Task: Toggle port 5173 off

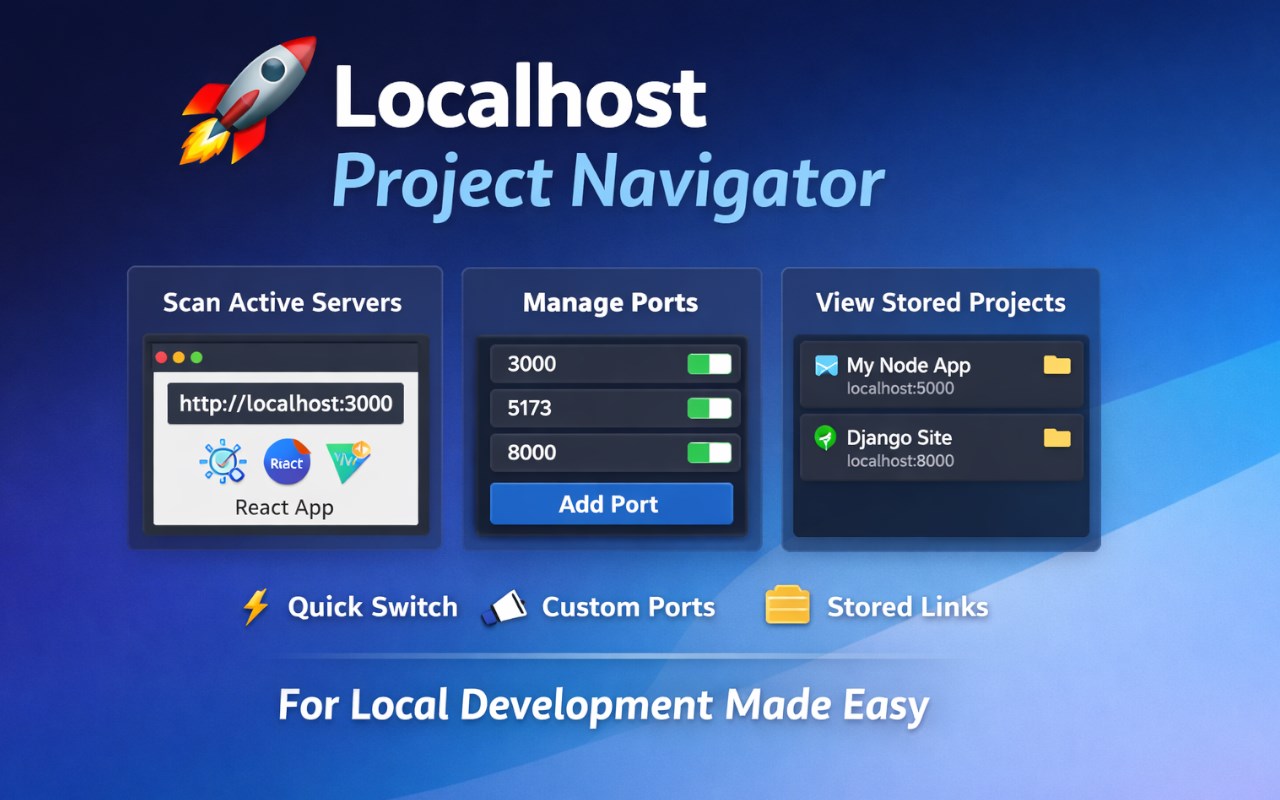Action: 707,408
